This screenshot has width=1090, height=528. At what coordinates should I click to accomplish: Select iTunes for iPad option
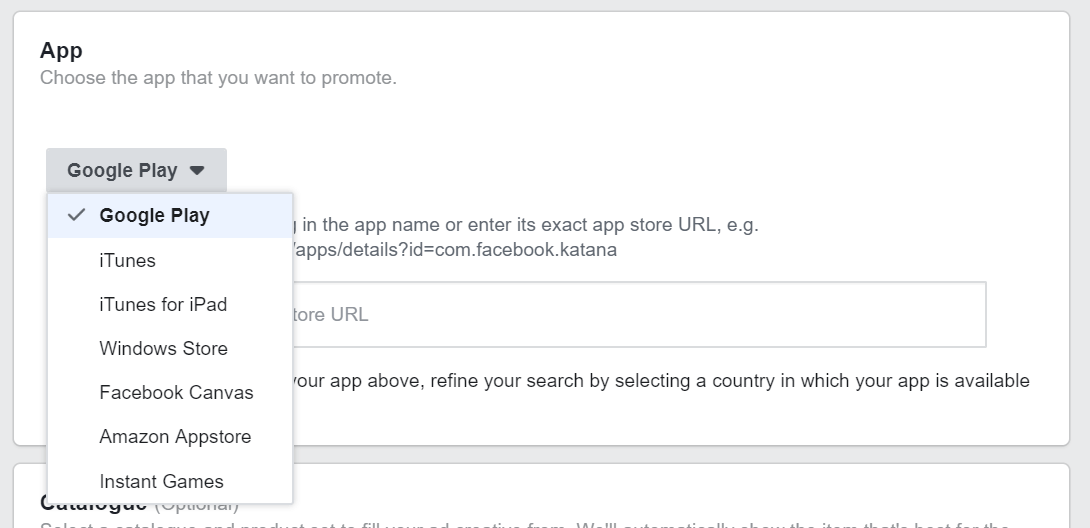163,305
